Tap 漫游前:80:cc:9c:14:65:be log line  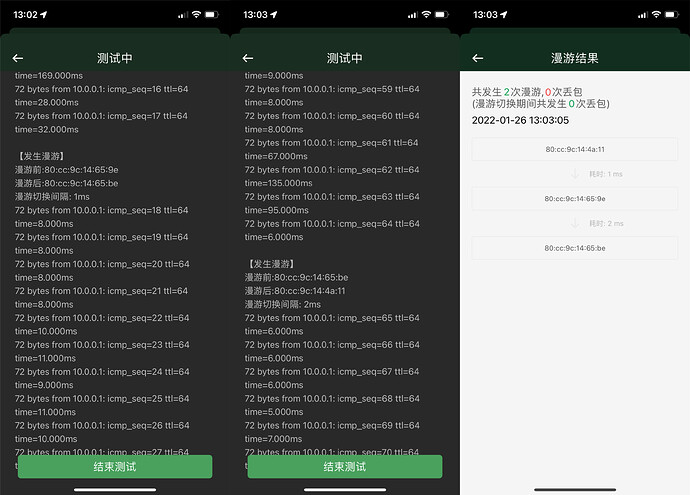click(296, 278)
